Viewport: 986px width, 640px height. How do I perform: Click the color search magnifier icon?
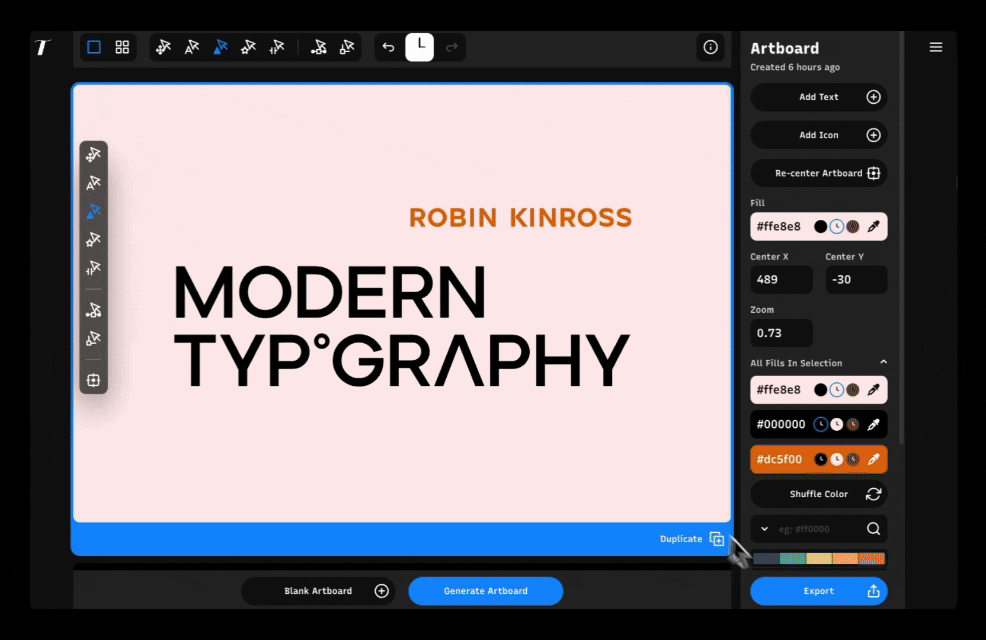coord(873,529)
